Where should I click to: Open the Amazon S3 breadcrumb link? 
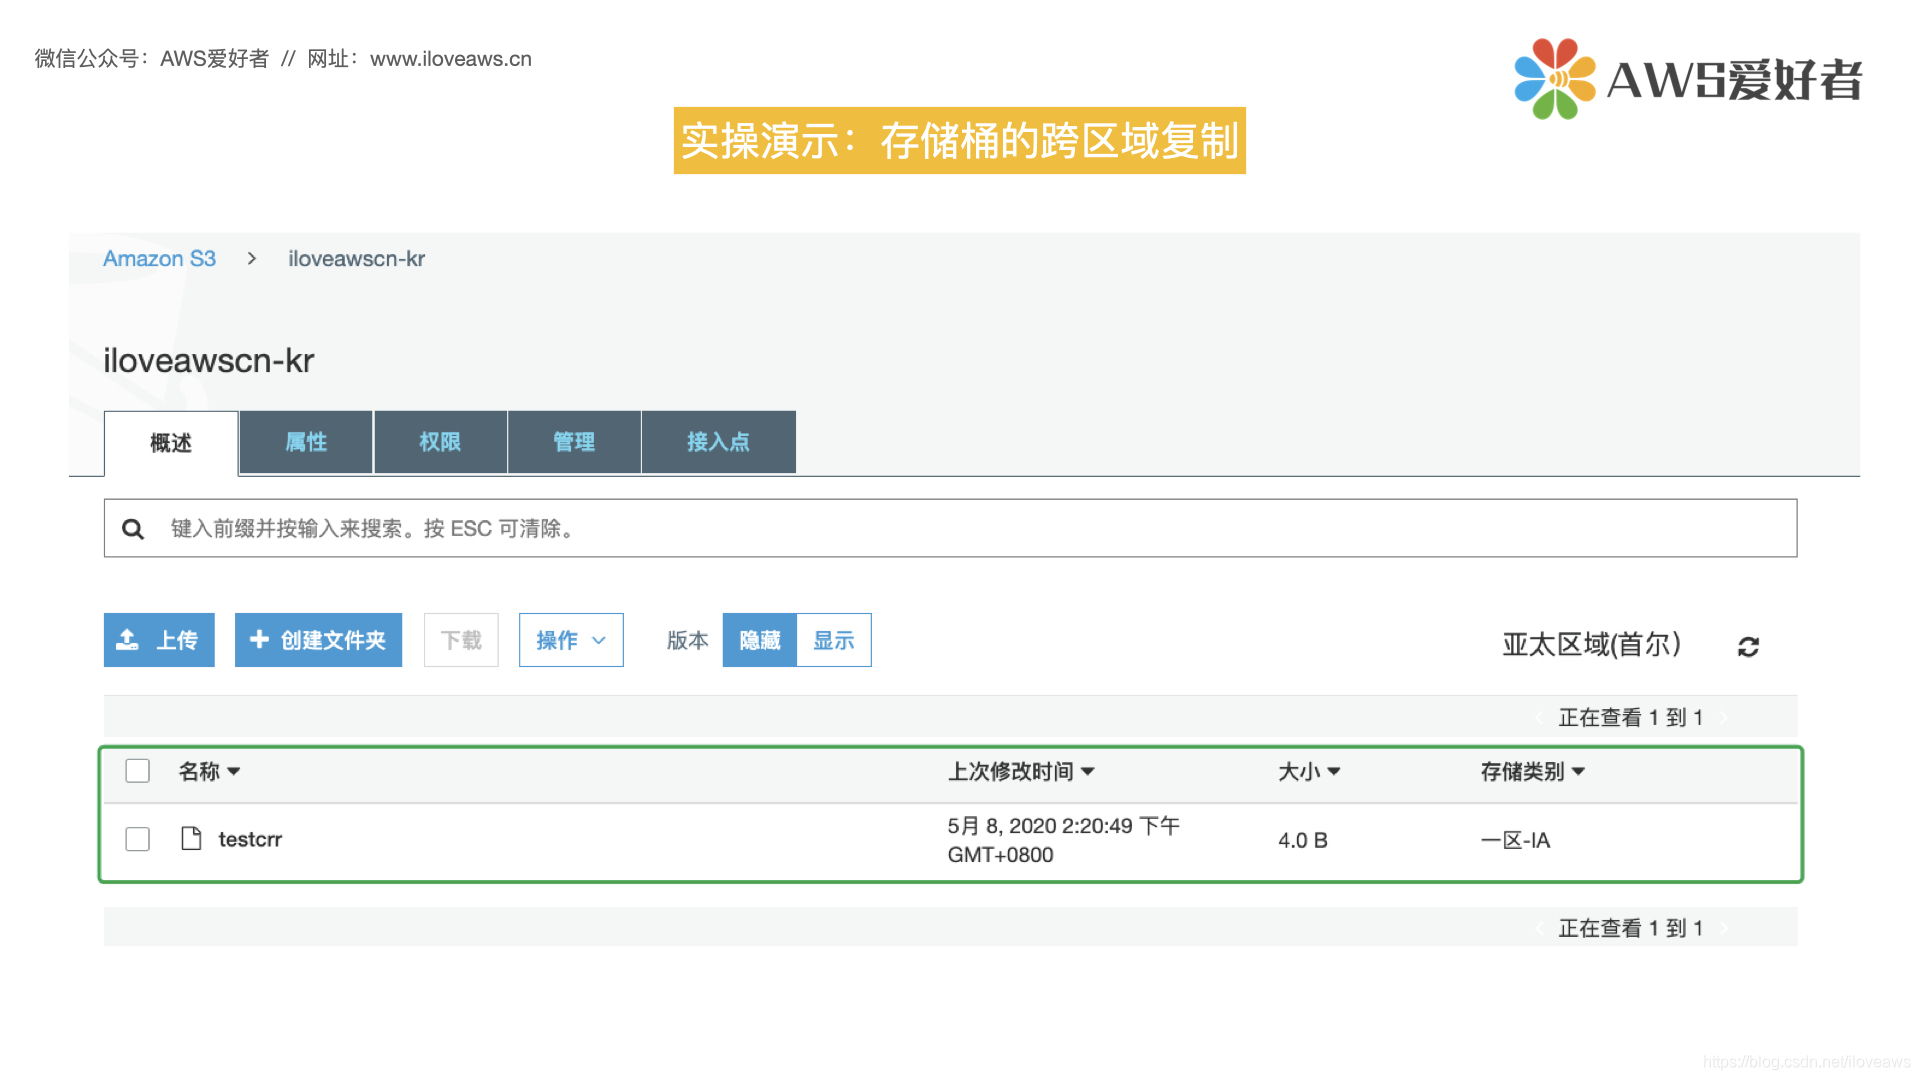click(160, 259)
